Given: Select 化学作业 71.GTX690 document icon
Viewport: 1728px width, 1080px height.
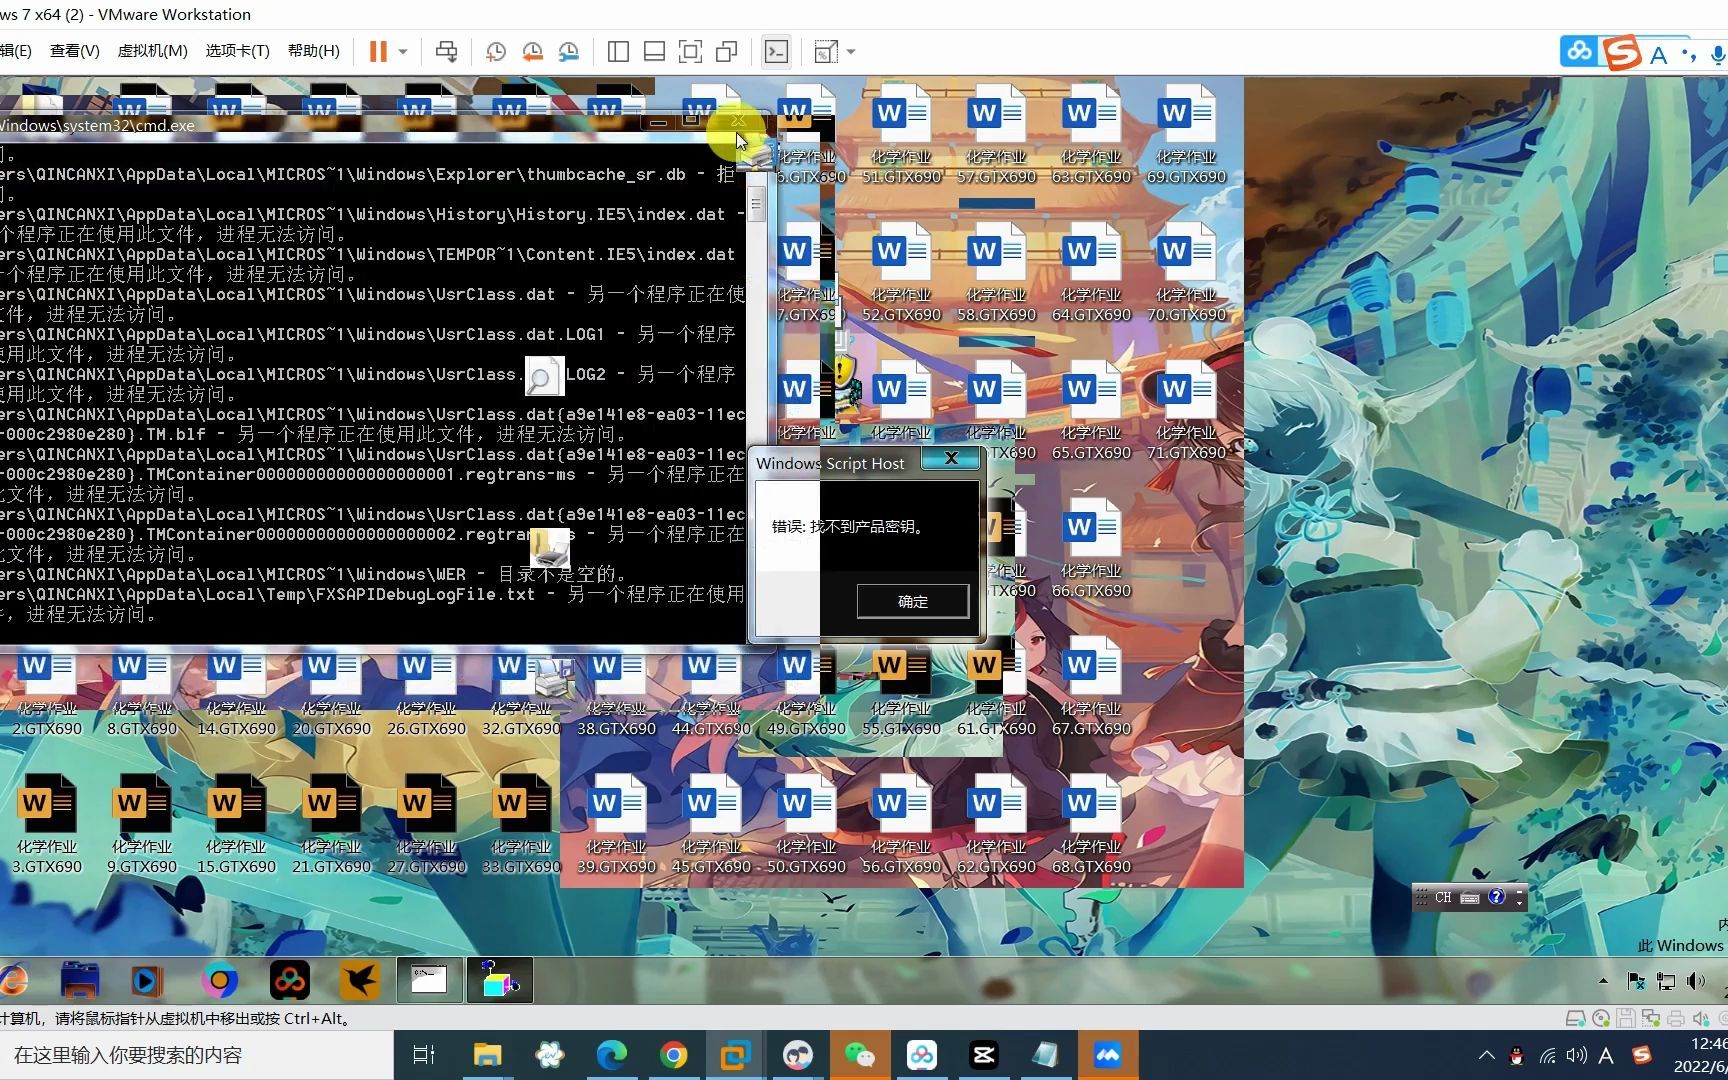Looking at the screenshot, I should point(1186,411).
